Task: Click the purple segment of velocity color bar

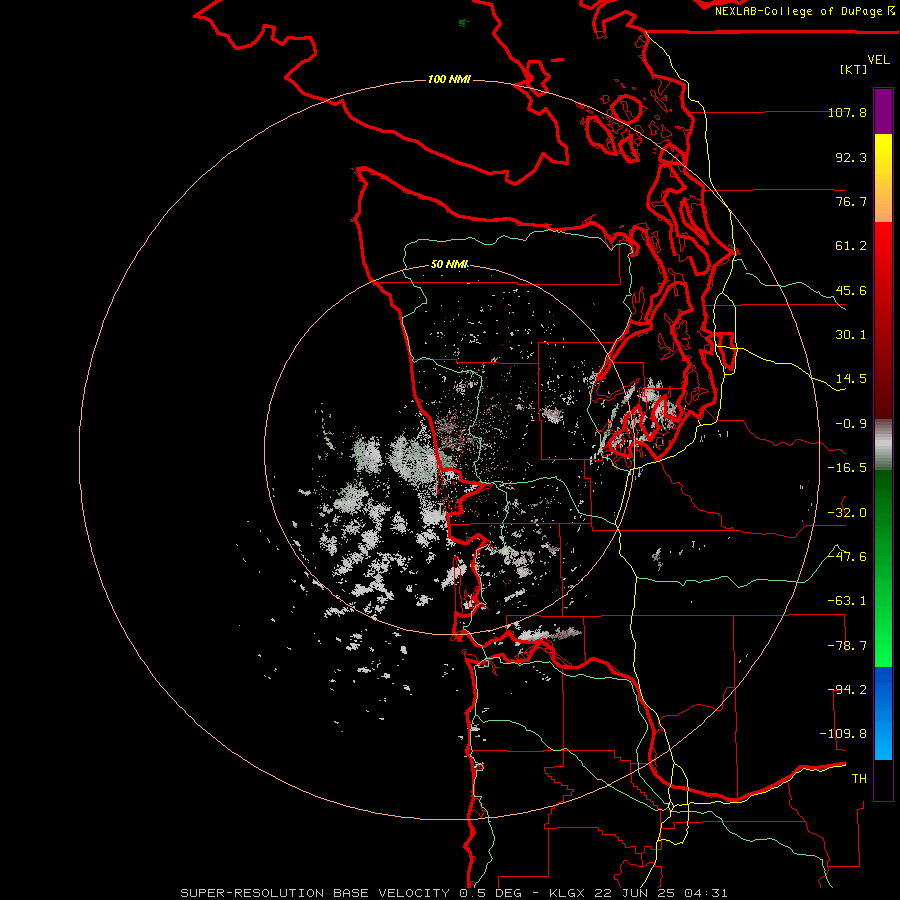Action: (x=883, y=111)
